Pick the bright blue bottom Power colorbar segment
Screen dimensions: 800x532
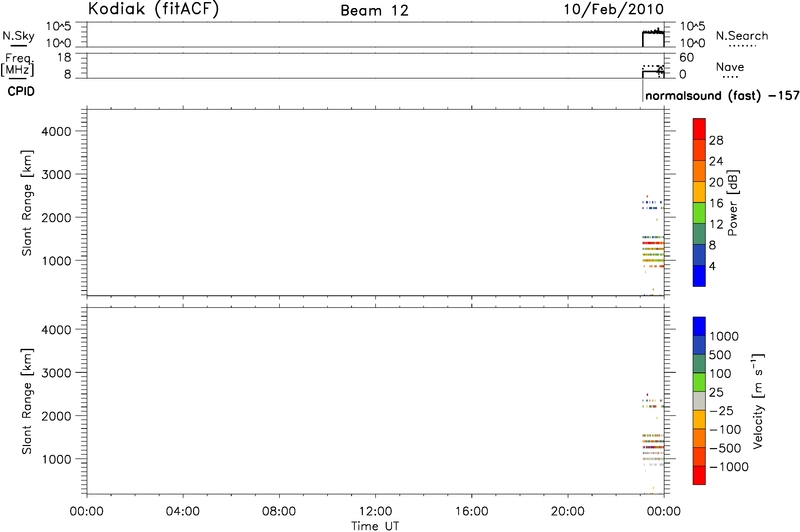(700, 278)
